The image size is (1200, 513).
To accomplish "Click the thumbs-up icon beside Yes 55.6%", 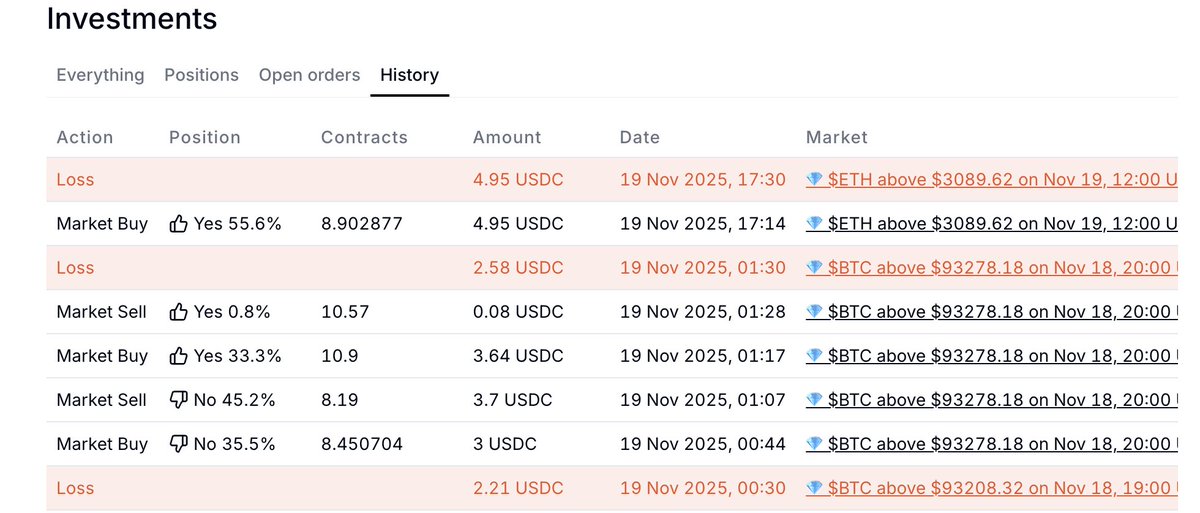I will (x=179, y=224).
